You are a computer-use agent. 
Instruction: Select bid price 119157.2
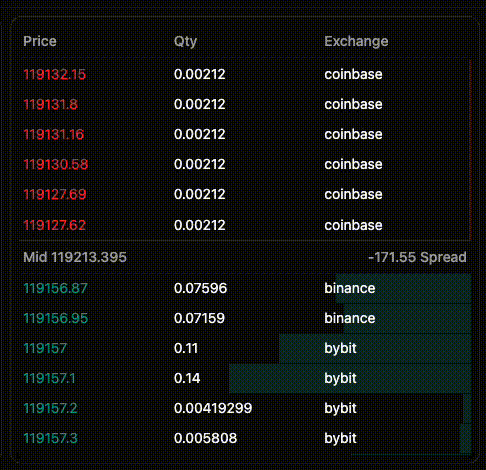[50, 408]
